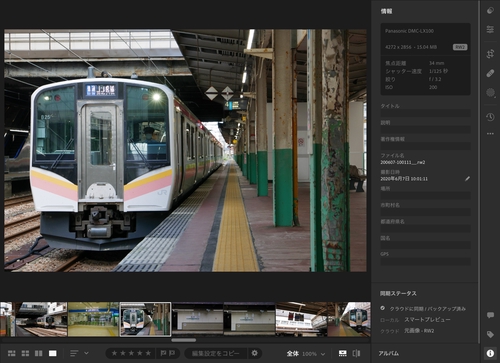500x363 pixels.
Task: Set rating to three stars
Action: tap(131, 353)
